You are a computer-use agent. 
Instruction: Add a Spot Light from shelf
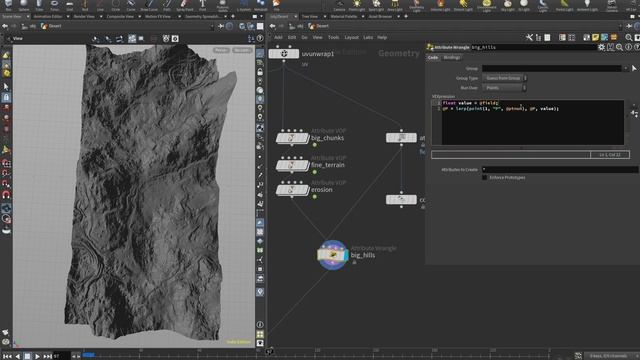click(376, 5)
